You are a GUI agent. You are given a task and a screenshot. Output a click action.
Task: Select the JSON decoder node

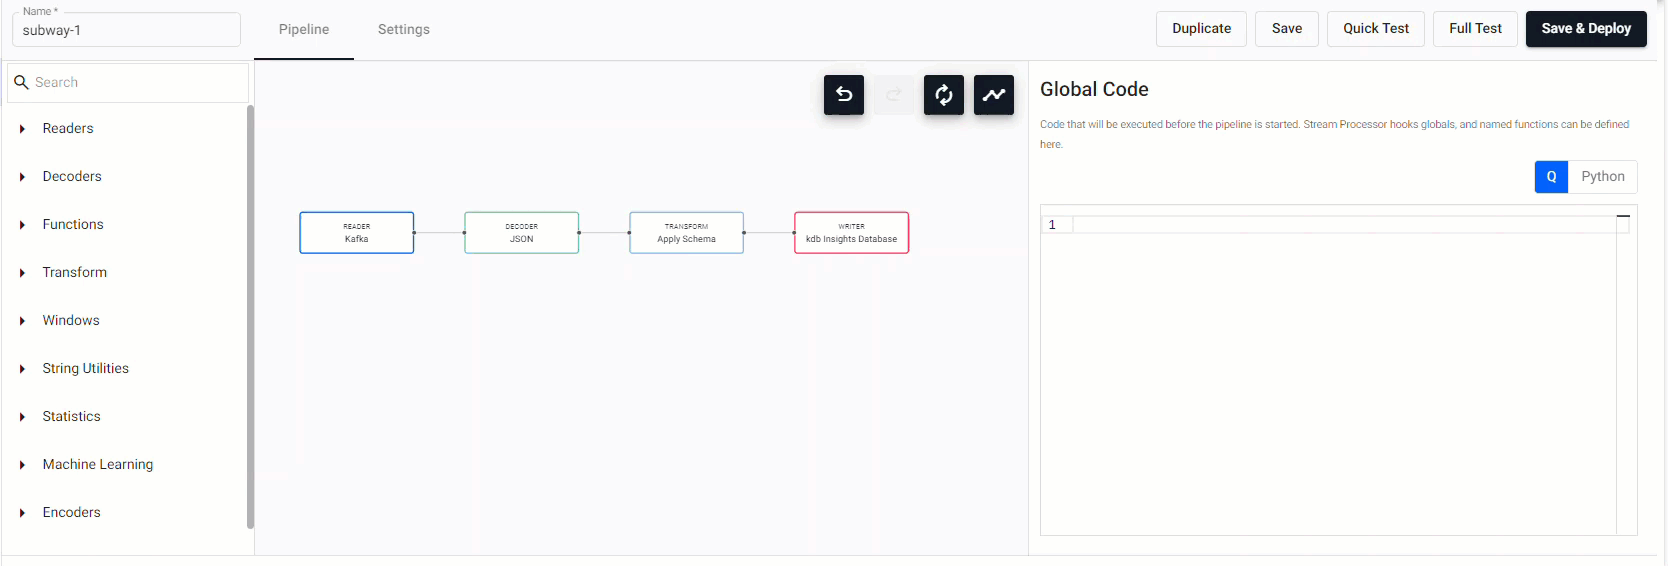tap(521, 233)
